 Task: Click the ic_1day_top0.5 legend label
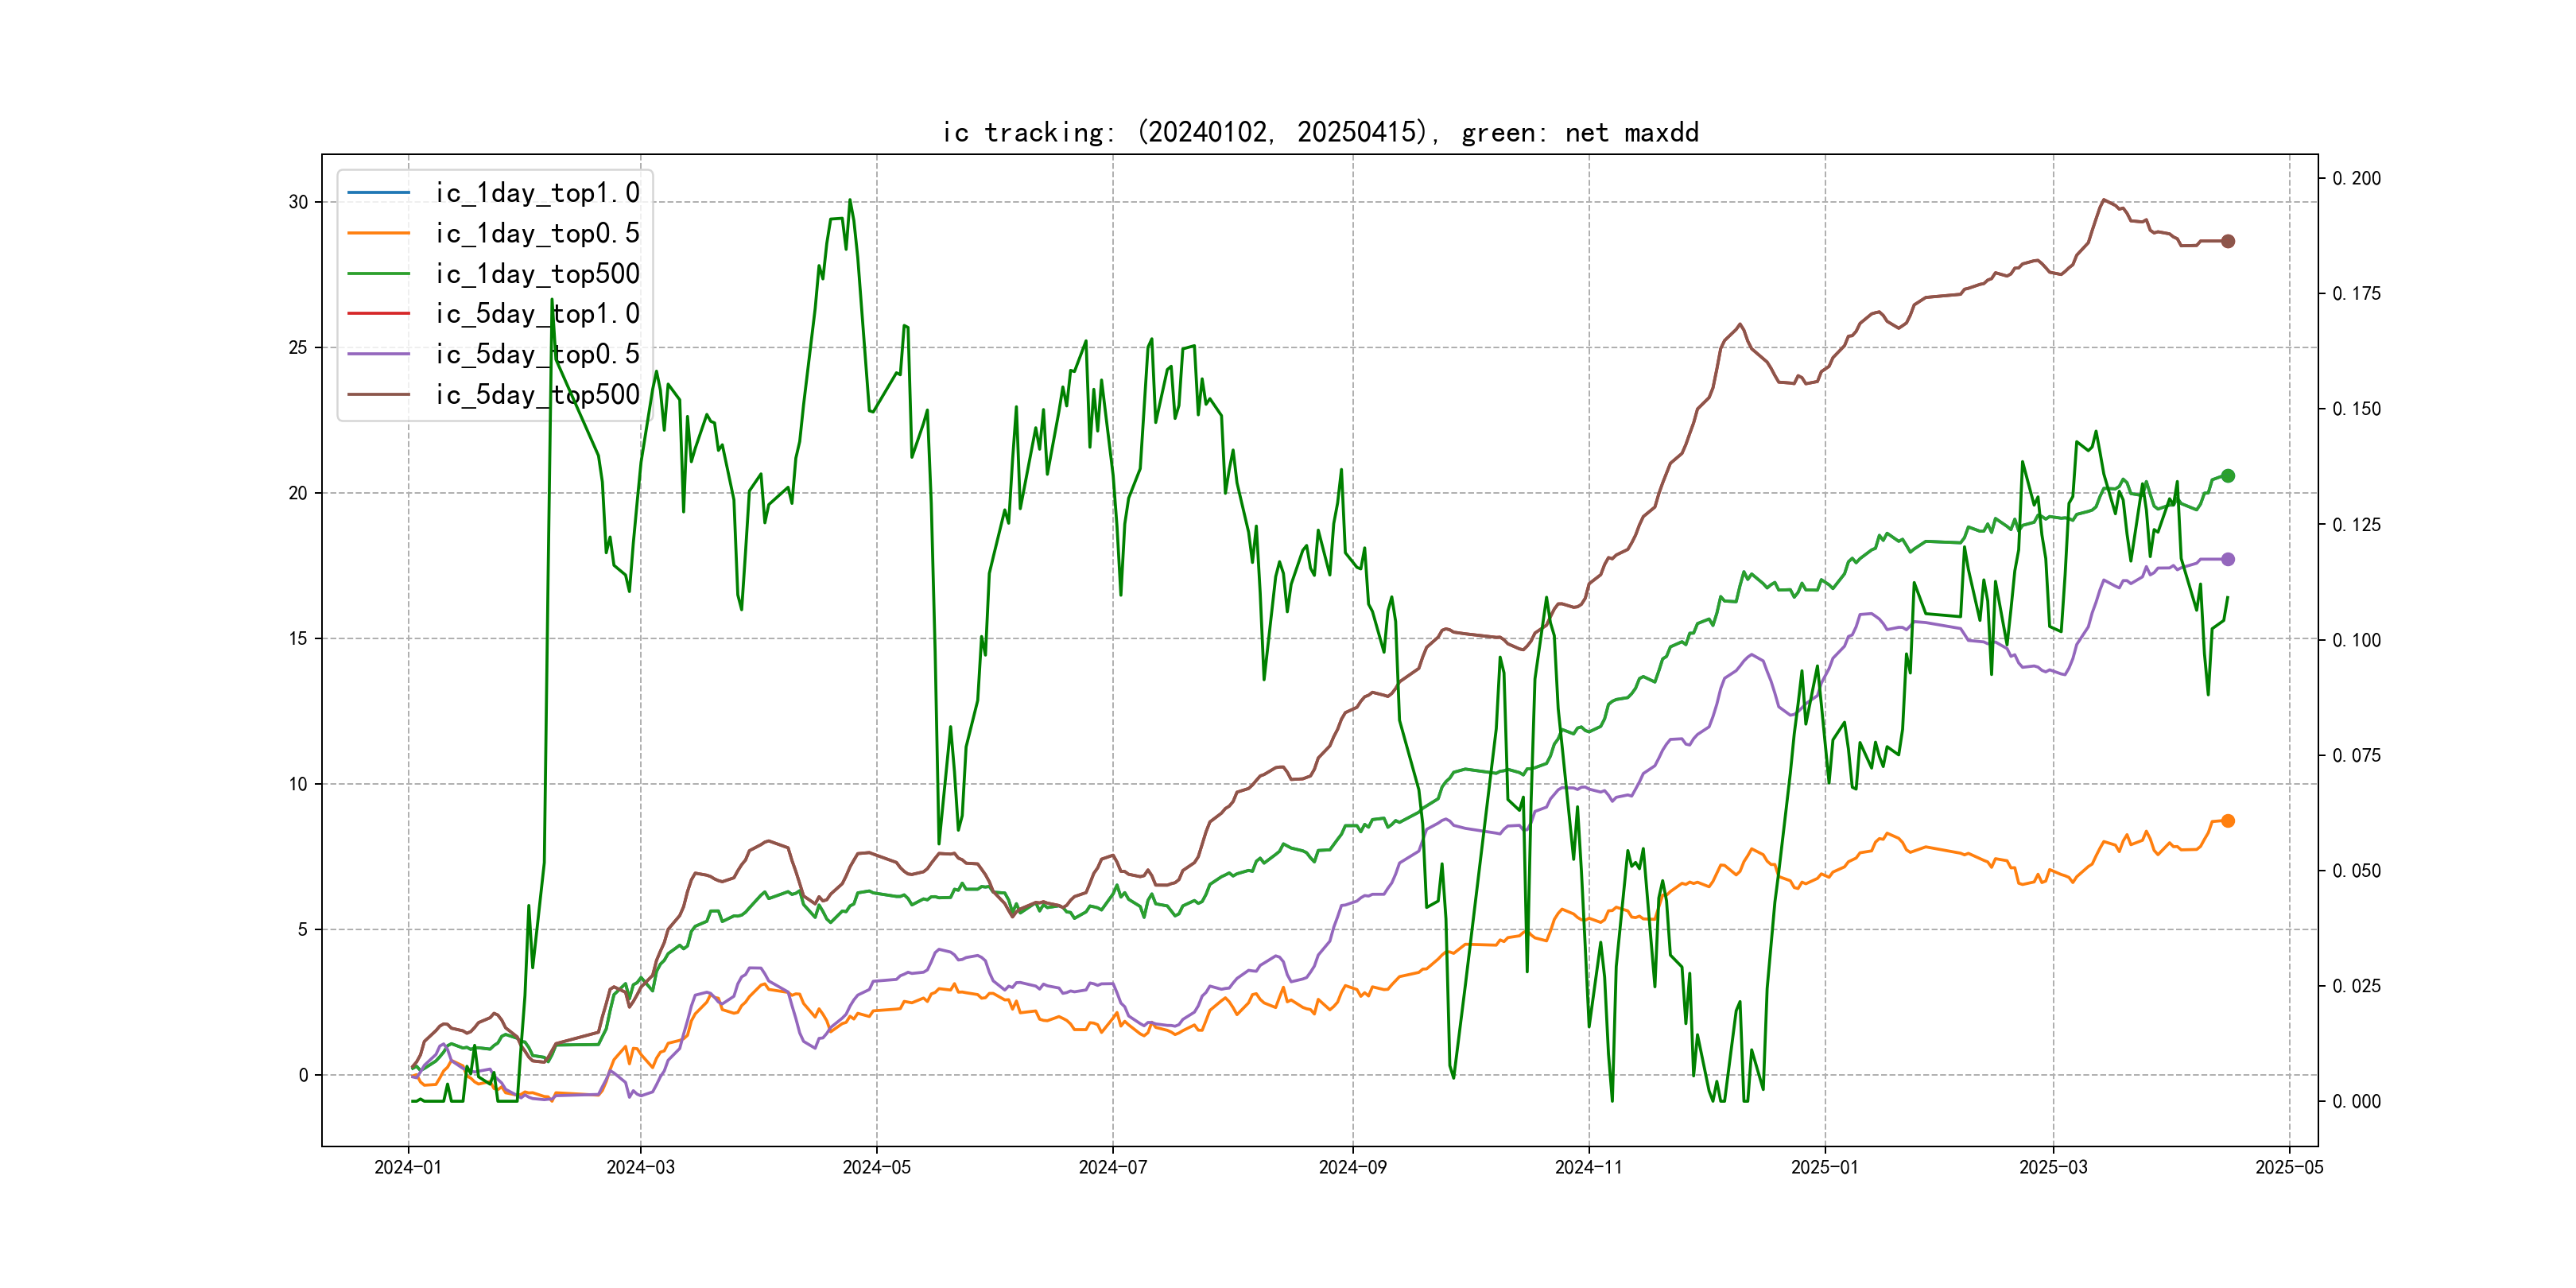537,233
